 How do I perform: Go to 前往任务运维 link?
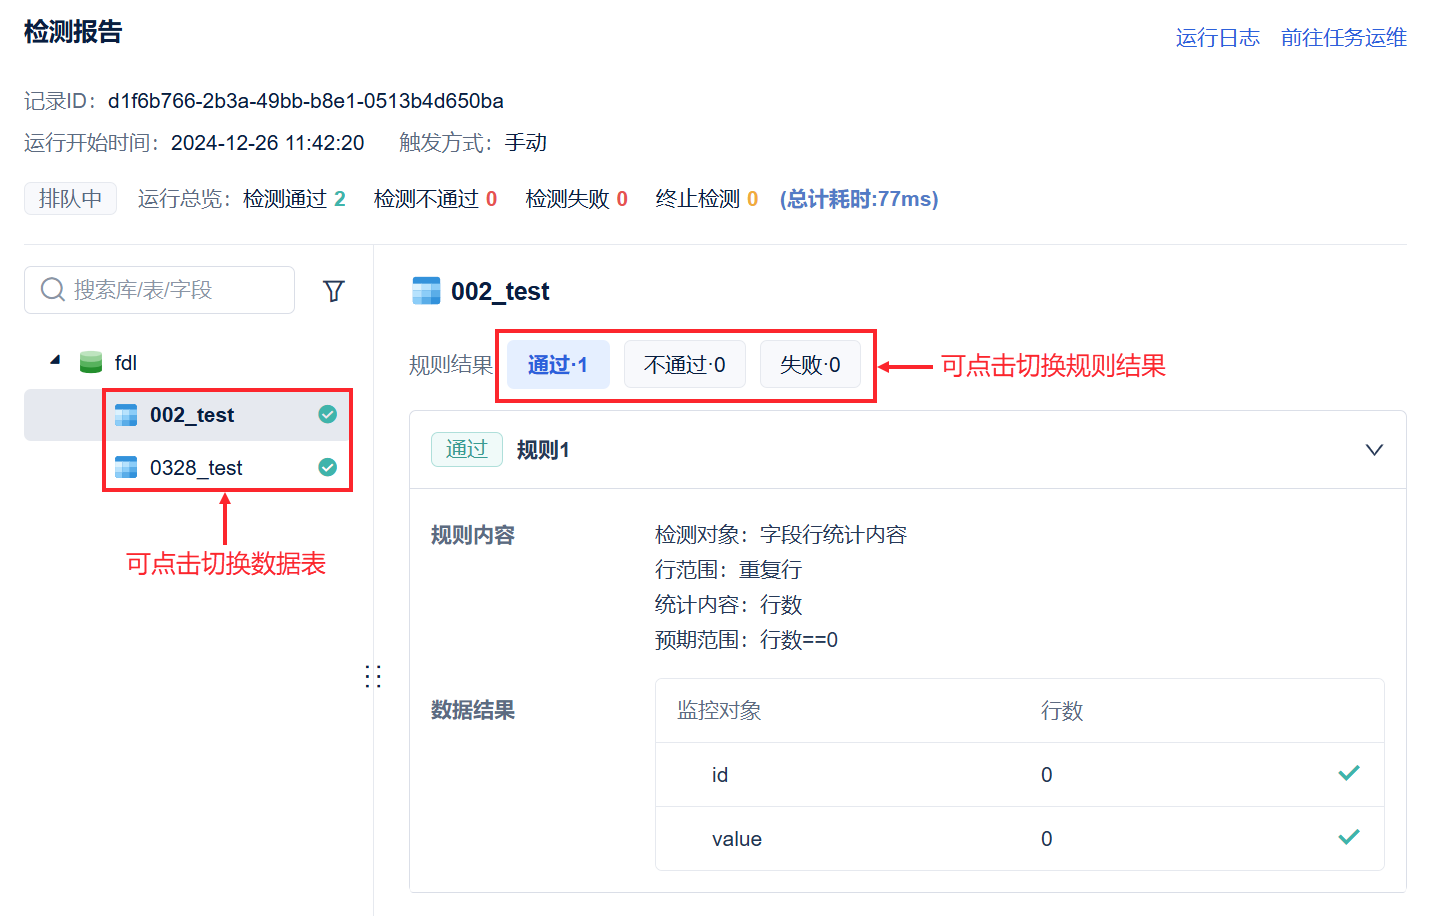[1344, 38]
